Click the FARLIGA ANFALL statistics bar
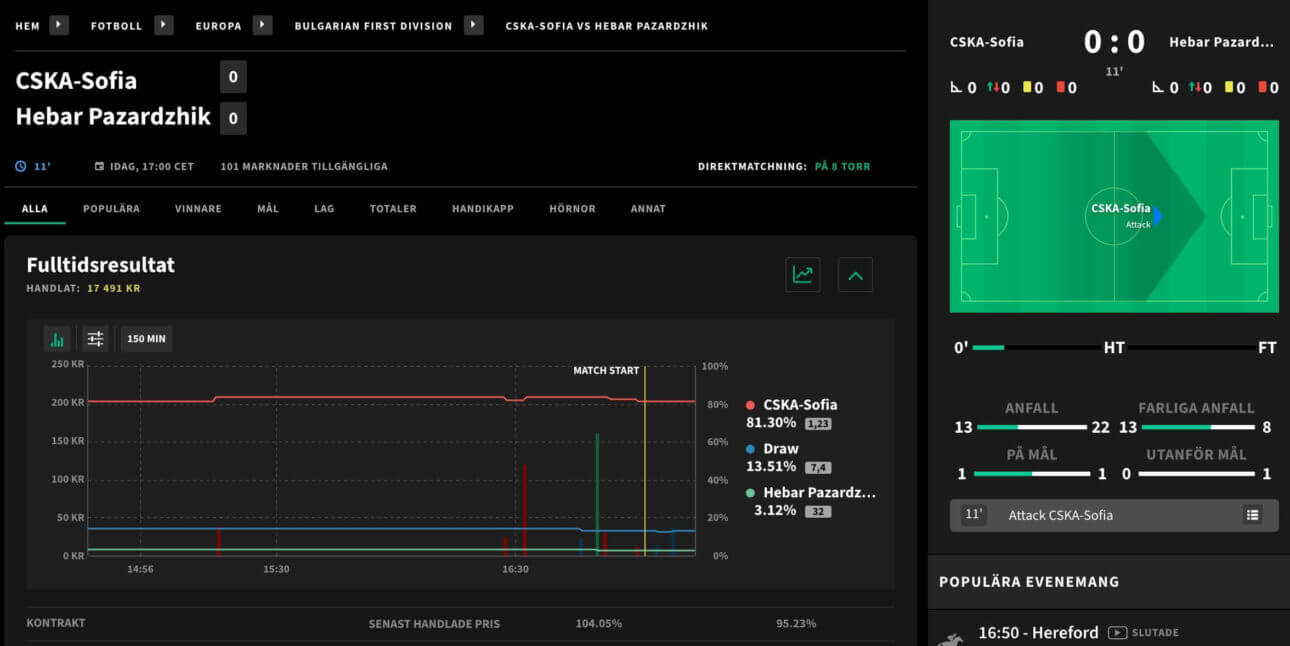 coord(1196,427)
